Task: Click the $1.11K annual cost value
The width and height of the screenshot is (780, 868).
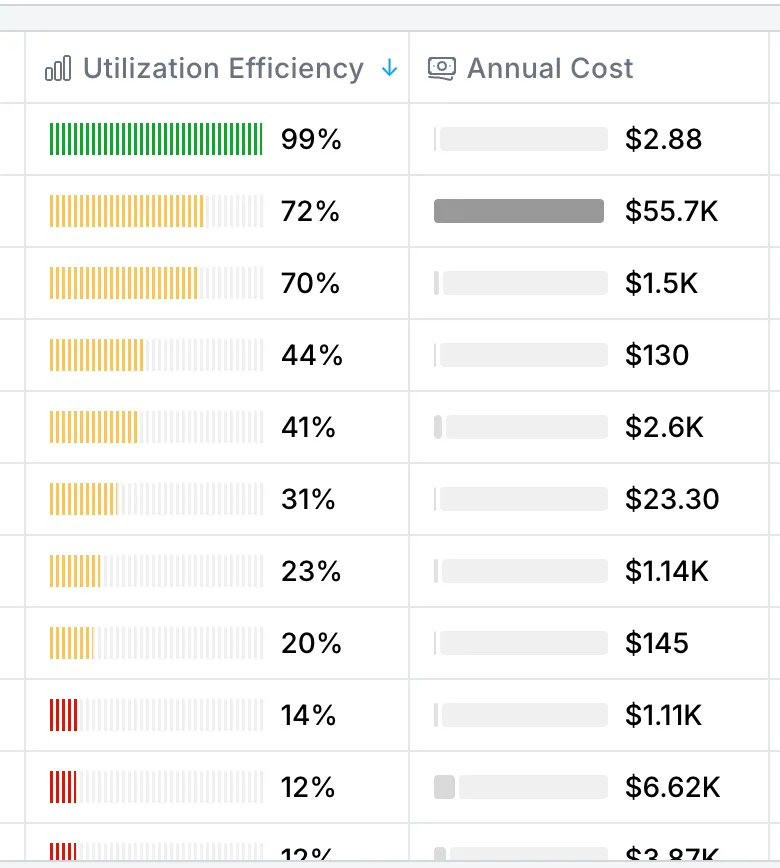Action: [x=664, y=715]
